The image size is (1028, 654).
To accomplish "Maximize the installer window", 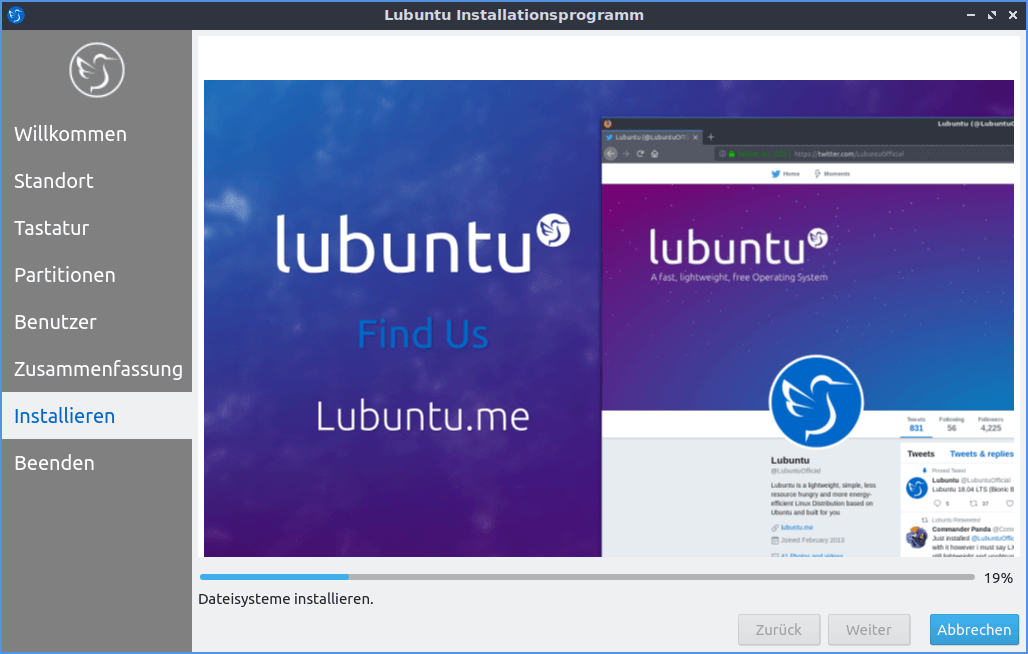I will click(x=992, y=14).
